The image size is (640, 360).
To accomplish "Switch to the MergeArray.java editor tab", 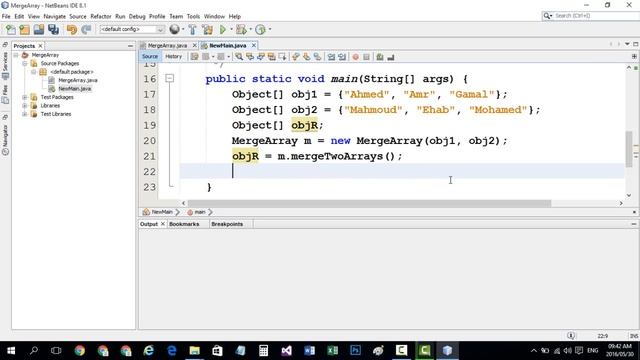I will pyautogui.click(x=167, y=46).
